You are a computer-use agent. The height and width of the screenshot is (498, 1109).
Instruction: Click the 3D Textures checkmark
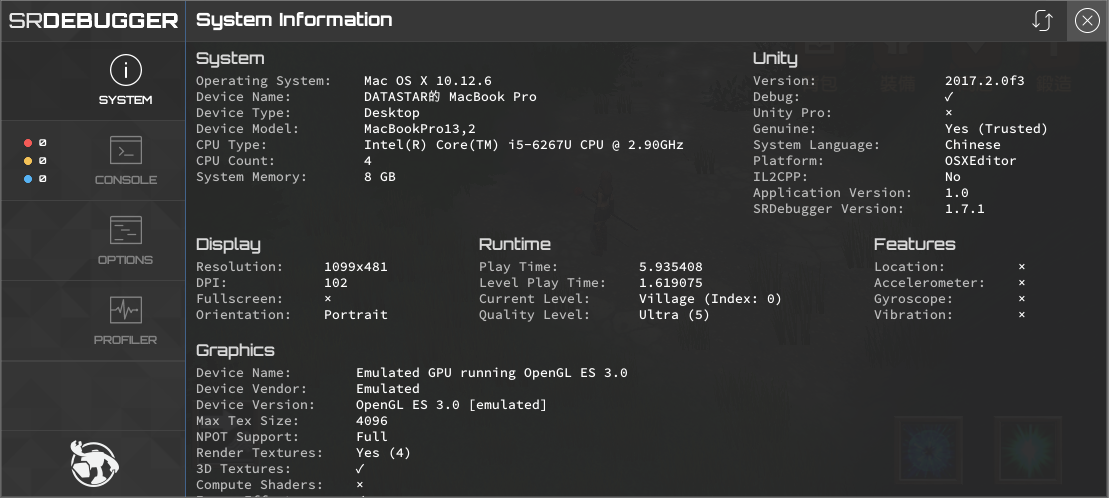coord(360,469)
